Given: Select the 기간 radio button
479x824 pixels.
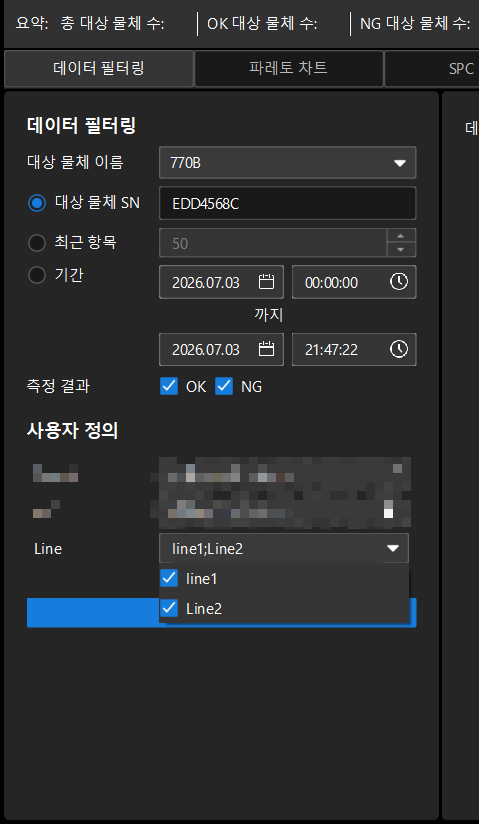Looking at the screenshot, I should pyautogui.click(x=37, y=275).
